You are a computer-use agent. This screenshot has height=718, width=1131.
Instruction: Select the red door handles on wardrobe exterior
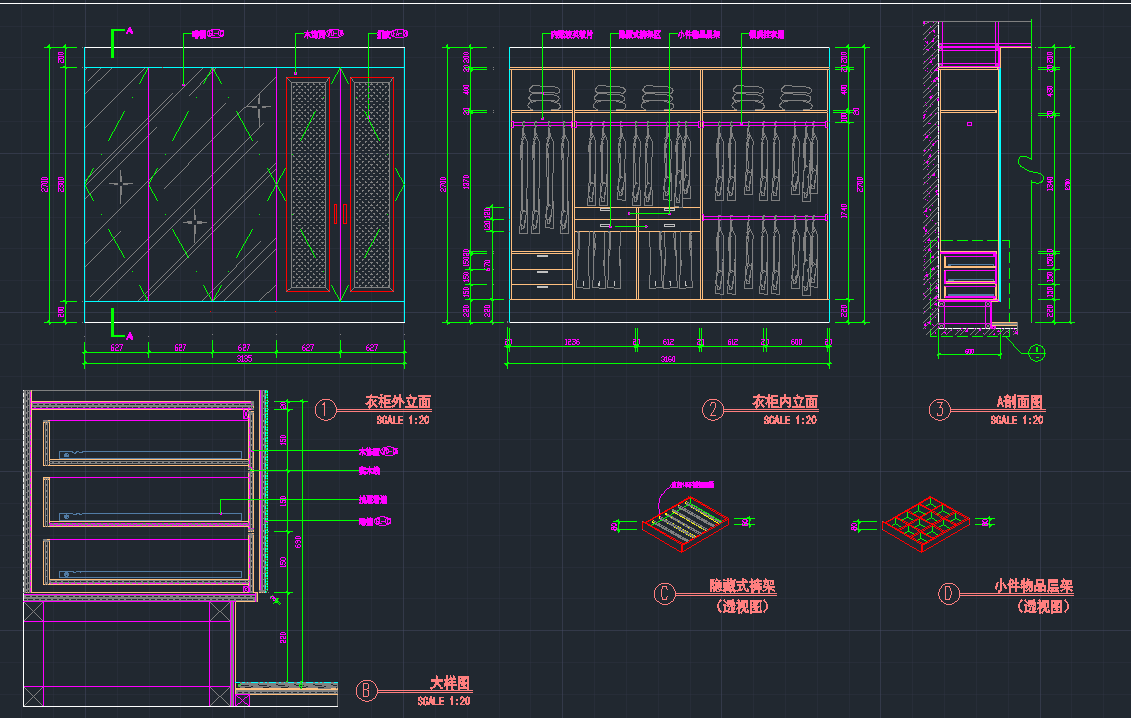[x=340, y=213]
